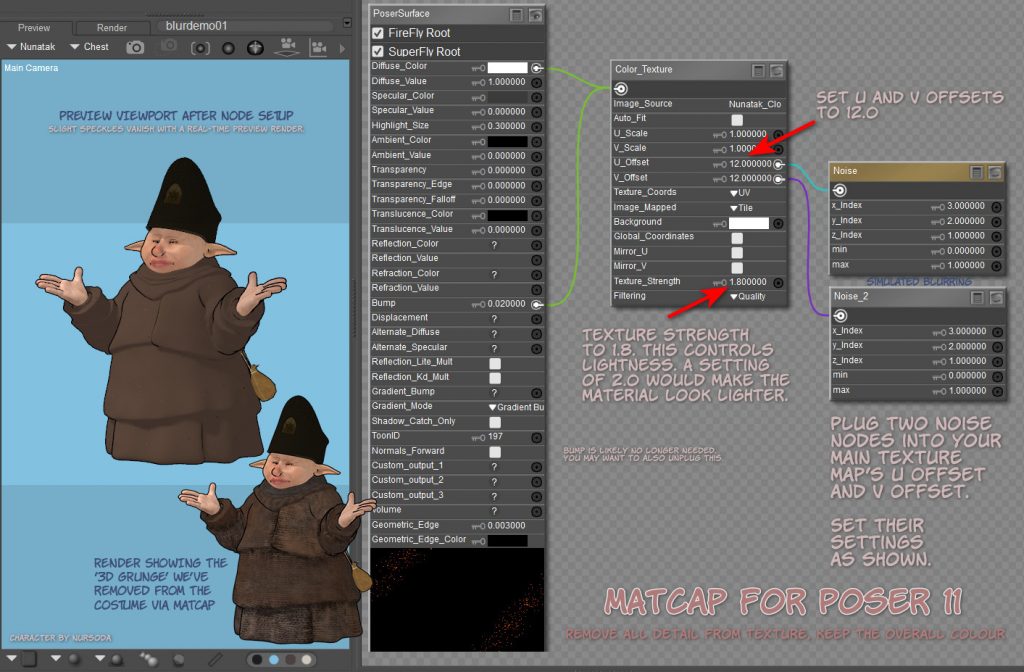This screenshot has height=672, width=1024.
Task: Uncheck the SuperFly Root checkbox
Action: pyautogui.click(x=378, y=51)
